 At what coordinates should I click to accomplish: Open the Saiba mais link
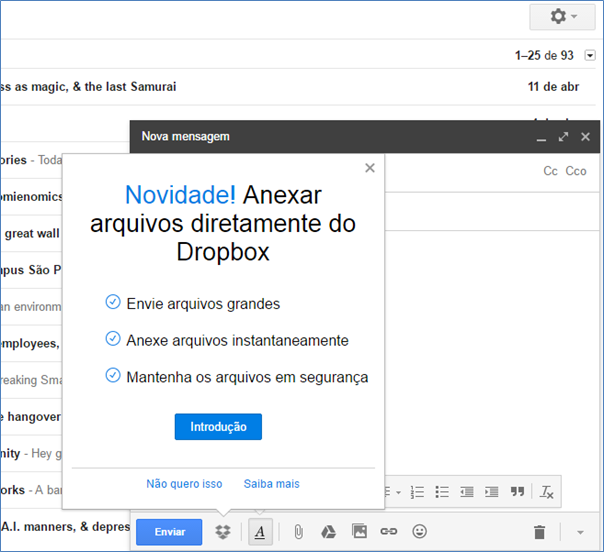(272, 484)
